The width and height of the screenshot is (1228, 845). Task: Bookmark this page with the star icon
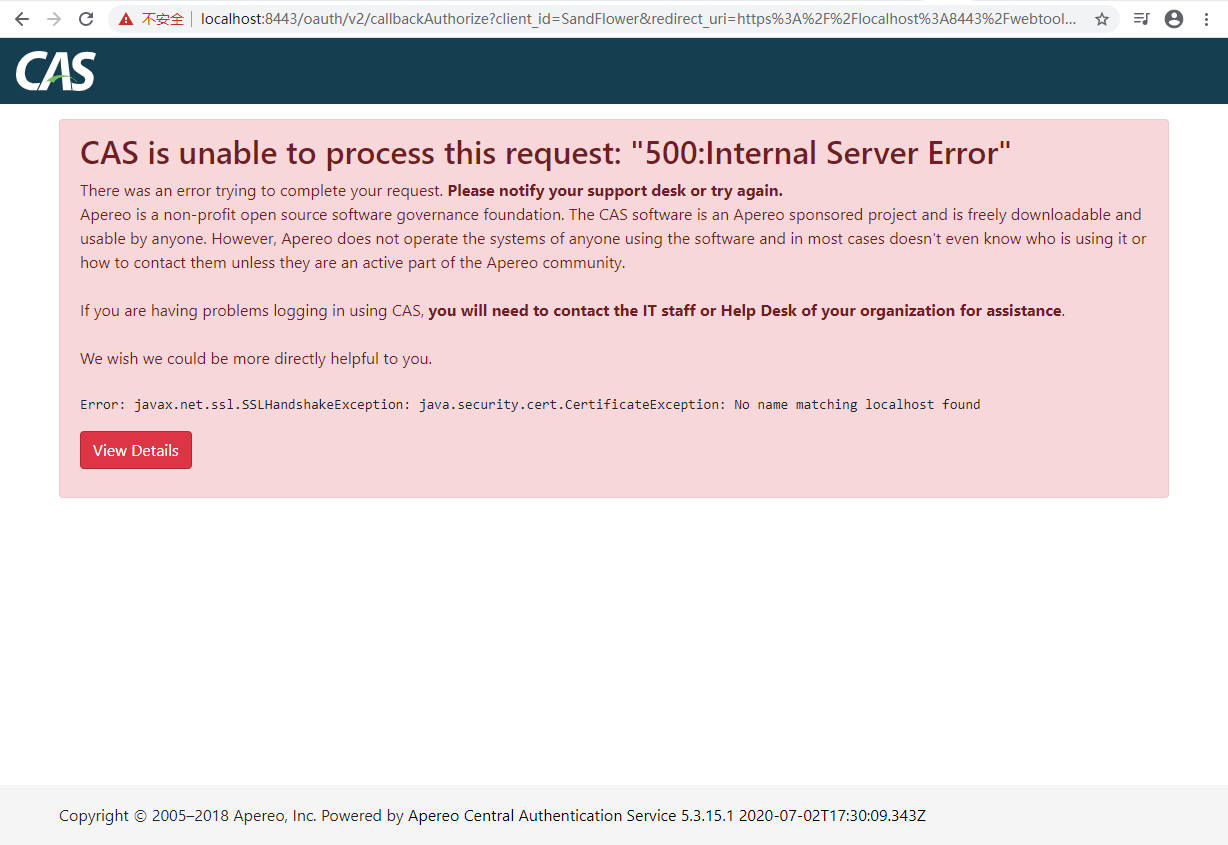point(1102,19)
